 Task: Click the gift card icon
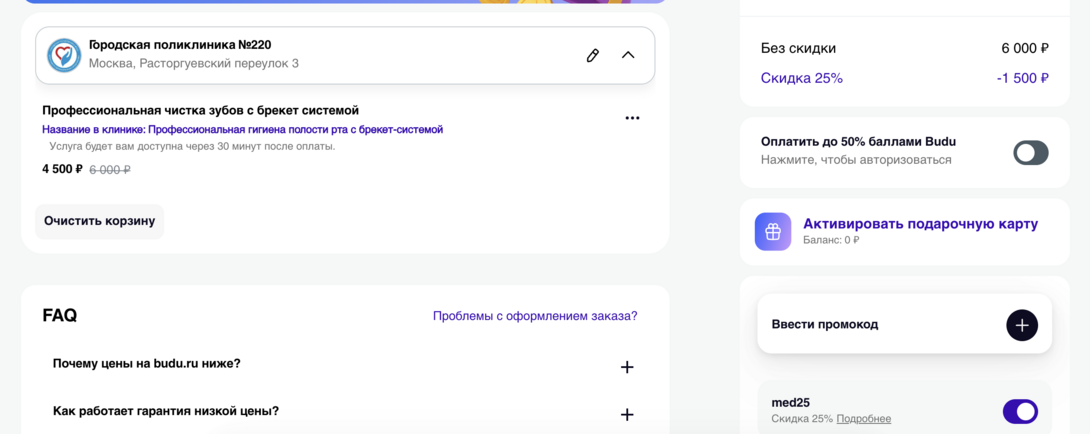click(x=773, y=231)
